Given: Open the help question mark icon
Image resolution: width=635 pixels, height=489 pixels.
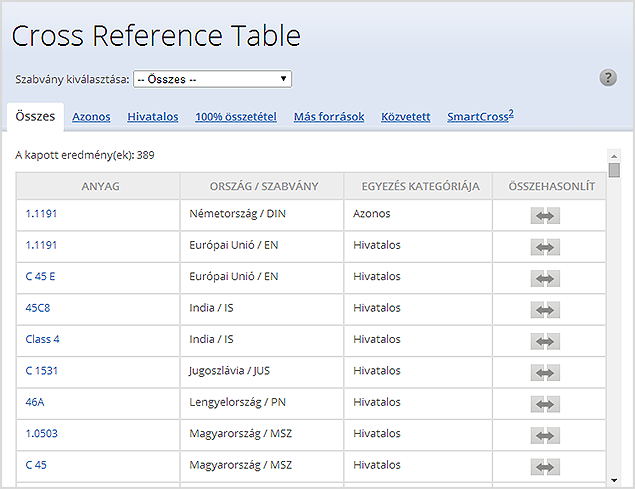Looking at the screenshot, I should (x=608, y=77).
